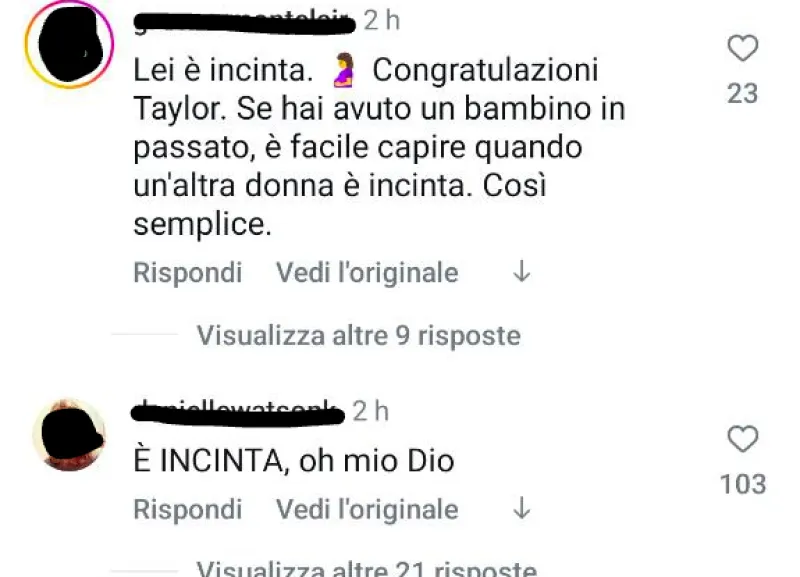This screenshot has width=800, height=577.
Task: Open the second commenter's profile picture
Action: 69,434
